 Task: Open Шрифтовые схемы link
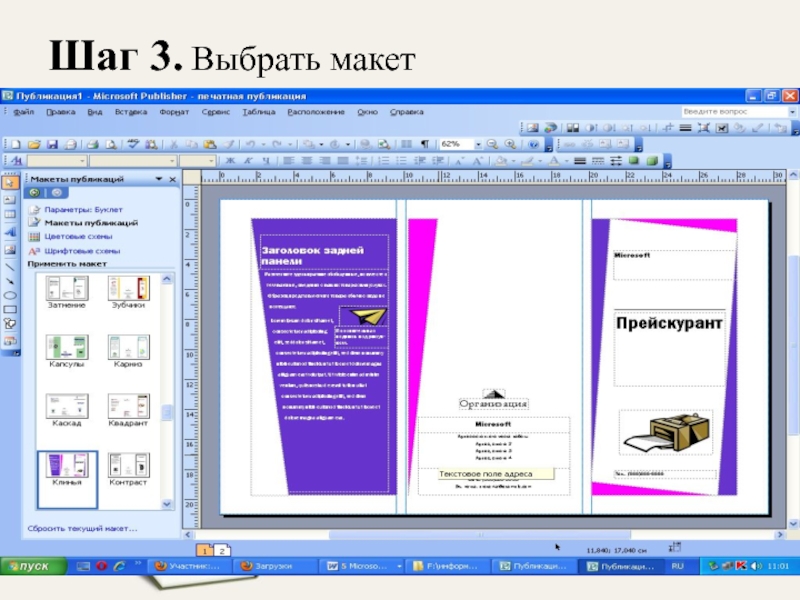coord(82,251)
